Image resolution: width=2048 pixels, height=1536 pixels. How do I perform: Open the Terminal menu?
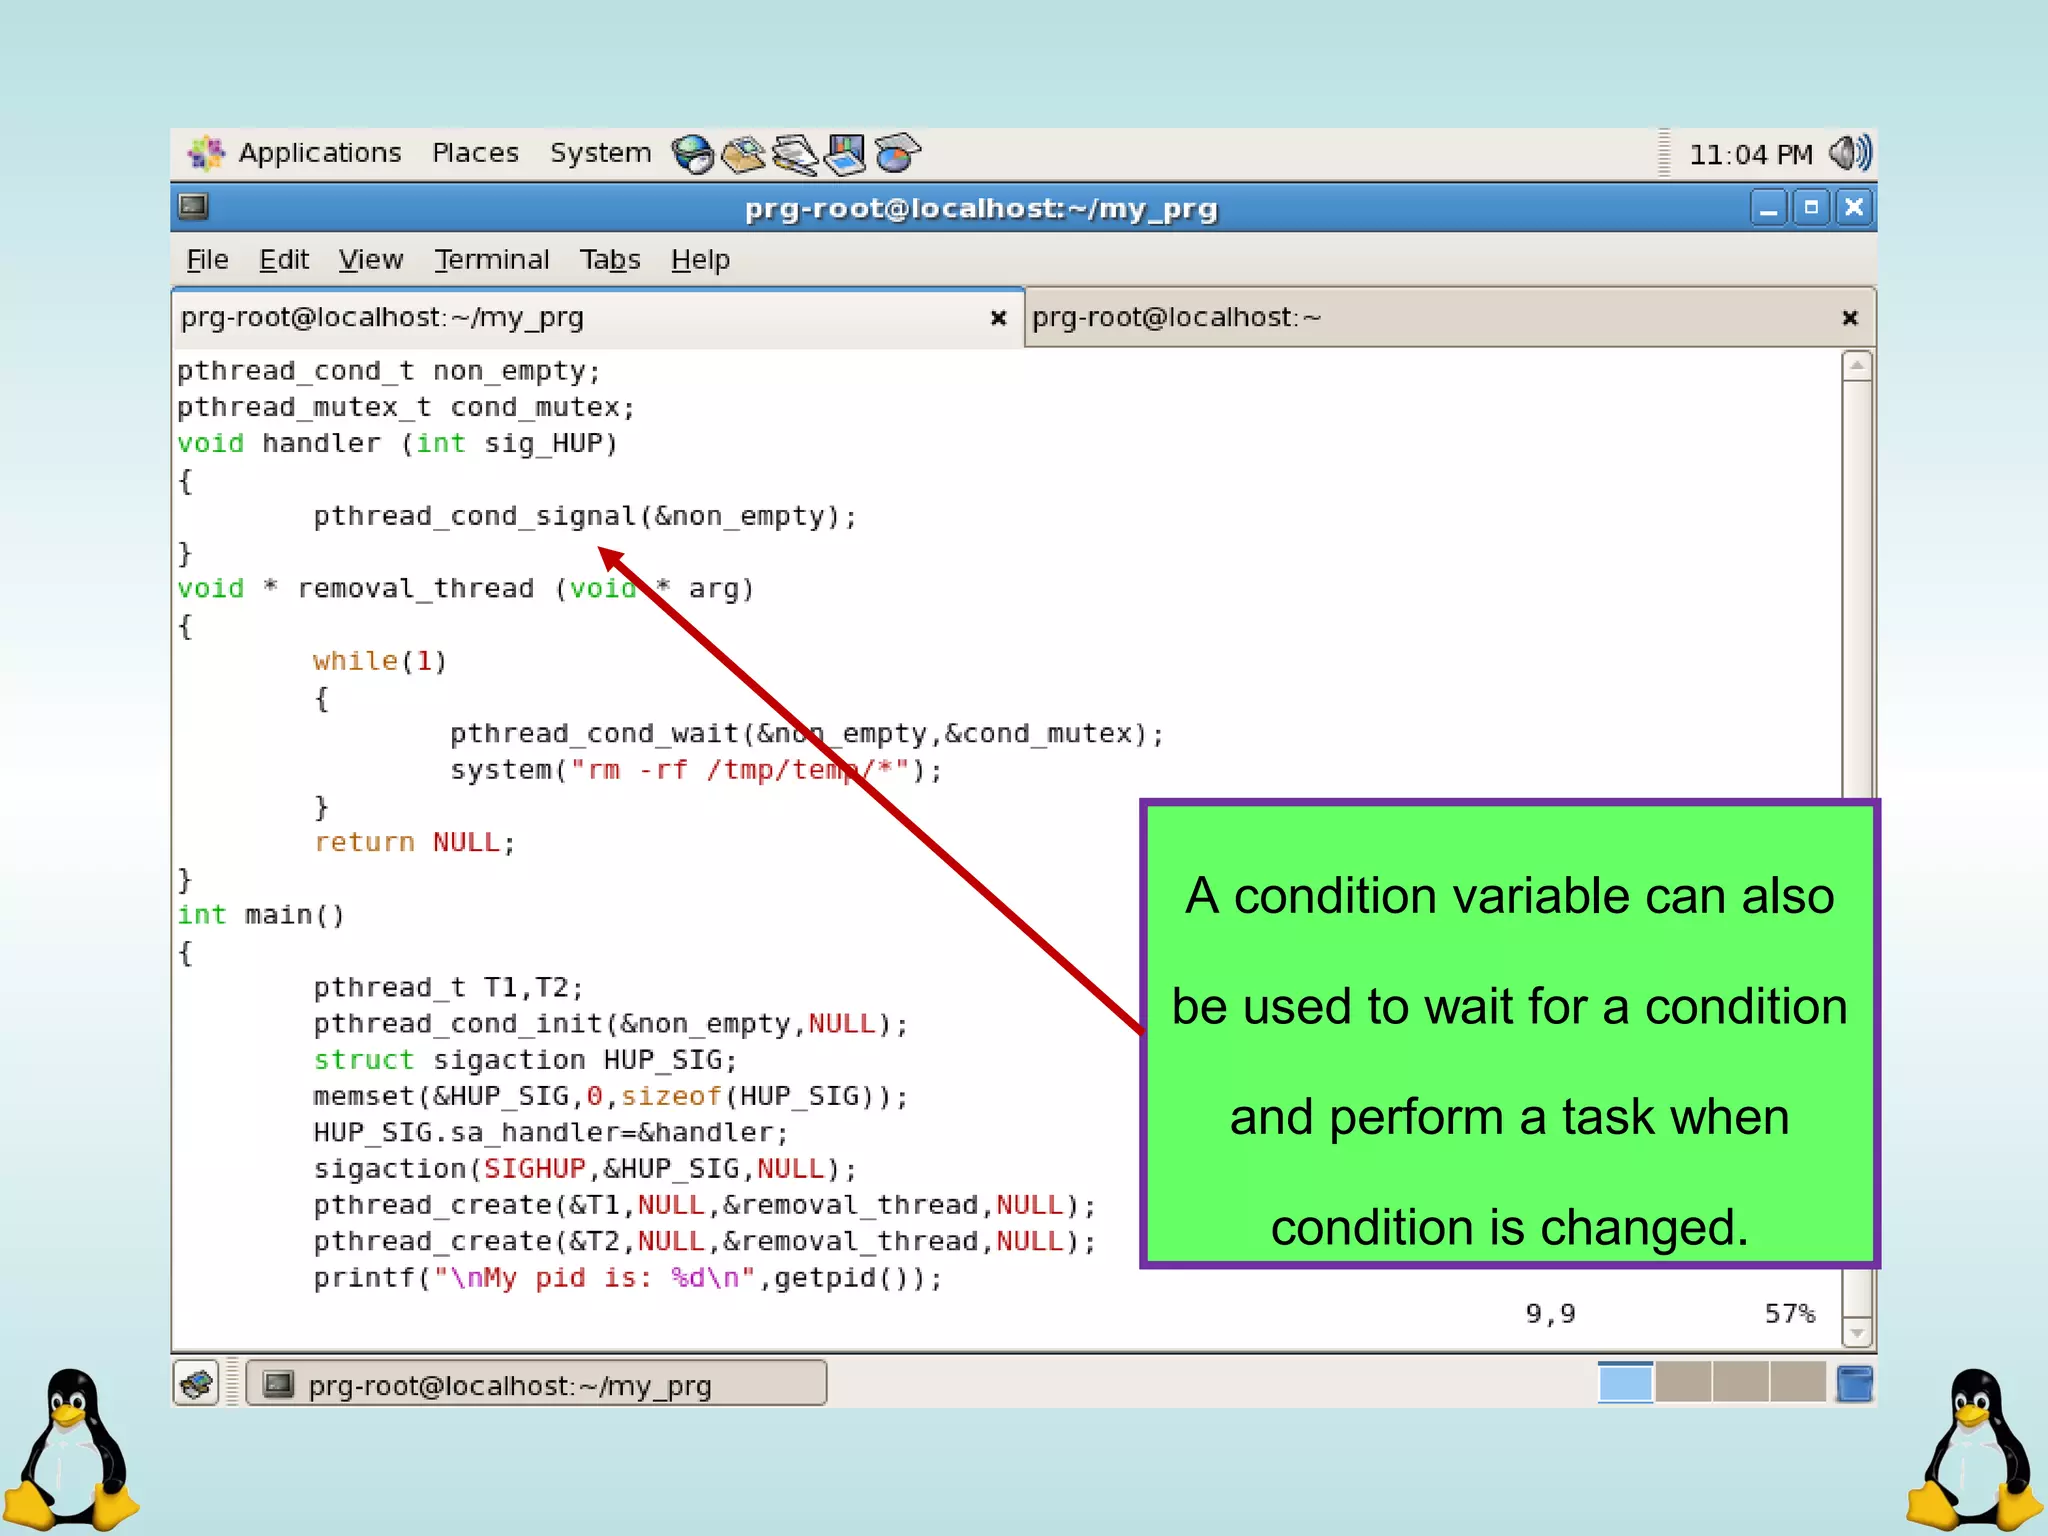point(492,260)
